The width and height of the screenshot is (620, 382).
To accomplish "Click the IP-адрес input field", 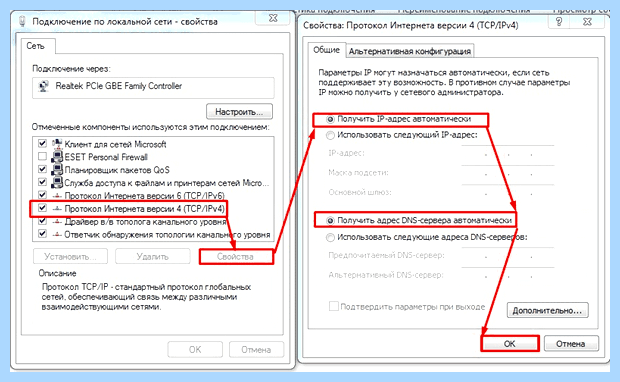I will (x=508, y=153).
